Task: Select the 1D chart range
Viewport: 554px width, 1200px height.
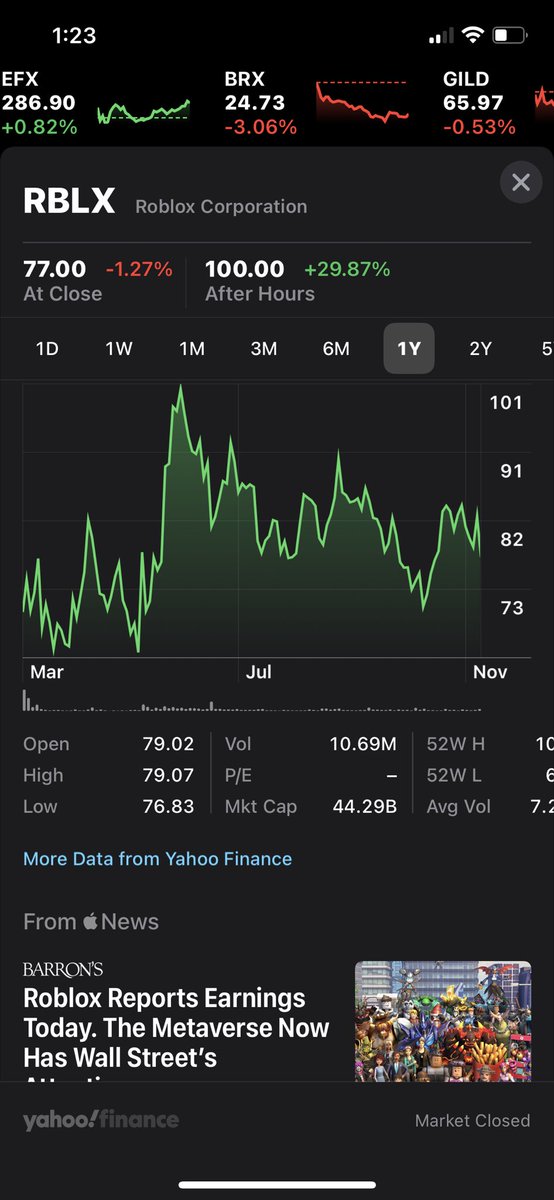Action: [47, 349]
